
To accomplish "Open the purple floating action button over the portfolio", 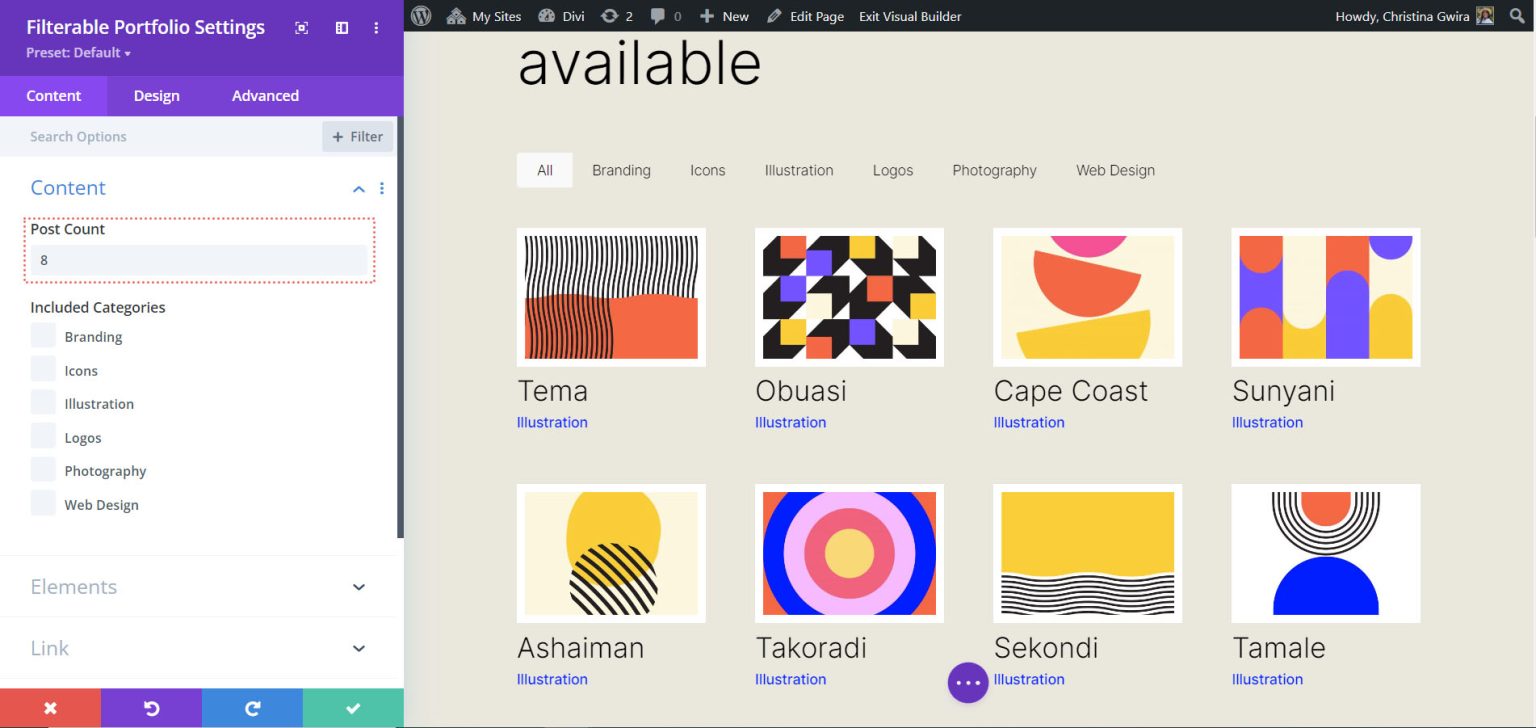I will [967, 682].
